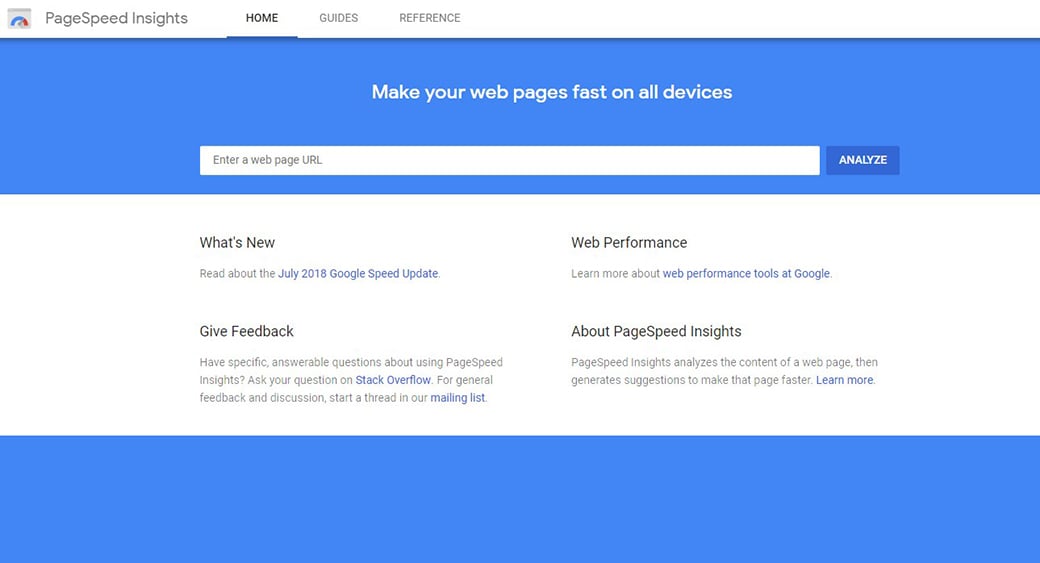Open the July 2018 Google Speed Update link

pos(358,273)
